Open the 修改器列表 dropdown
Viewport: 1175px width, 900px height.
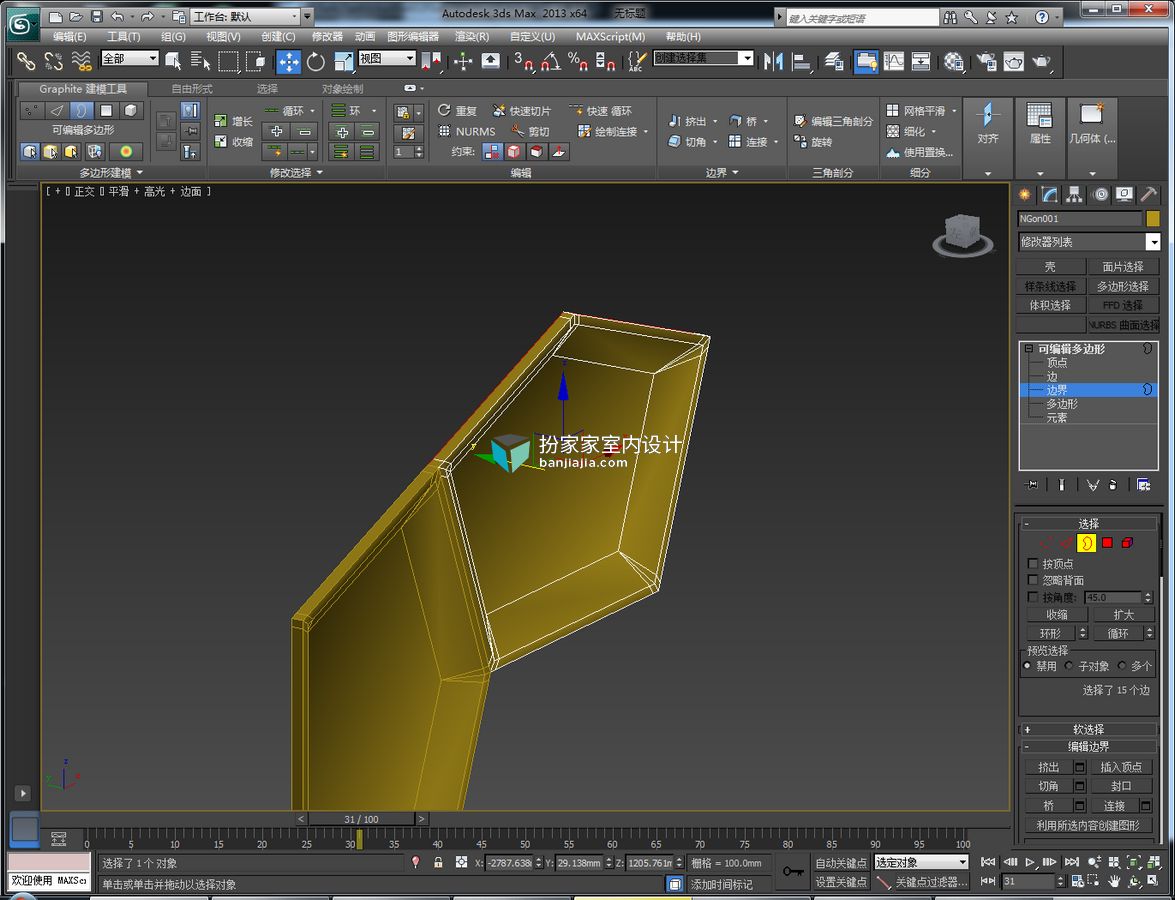point(1089,242)
